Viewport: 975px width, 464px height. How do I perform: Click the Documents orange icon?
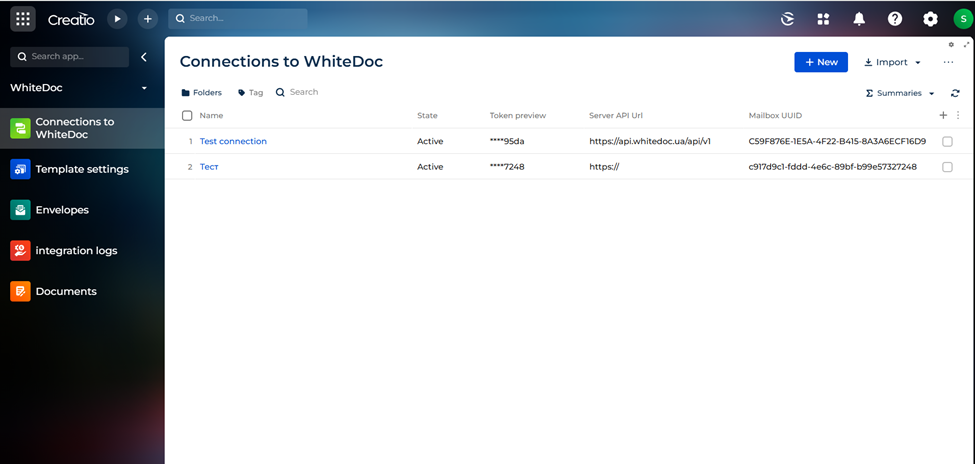coord(20,291)
